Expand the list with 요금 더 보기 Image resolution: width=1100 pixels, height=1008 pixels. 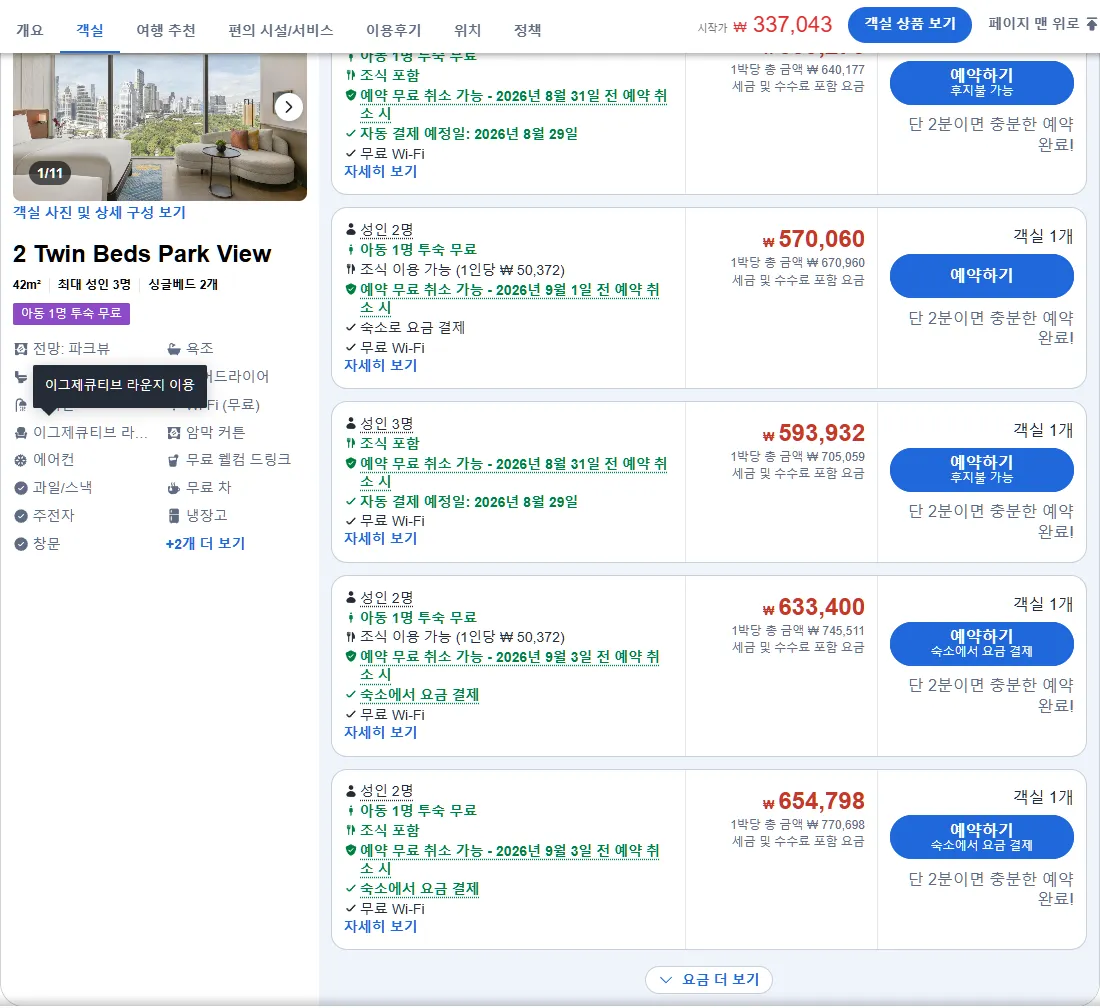pos(709,980)
